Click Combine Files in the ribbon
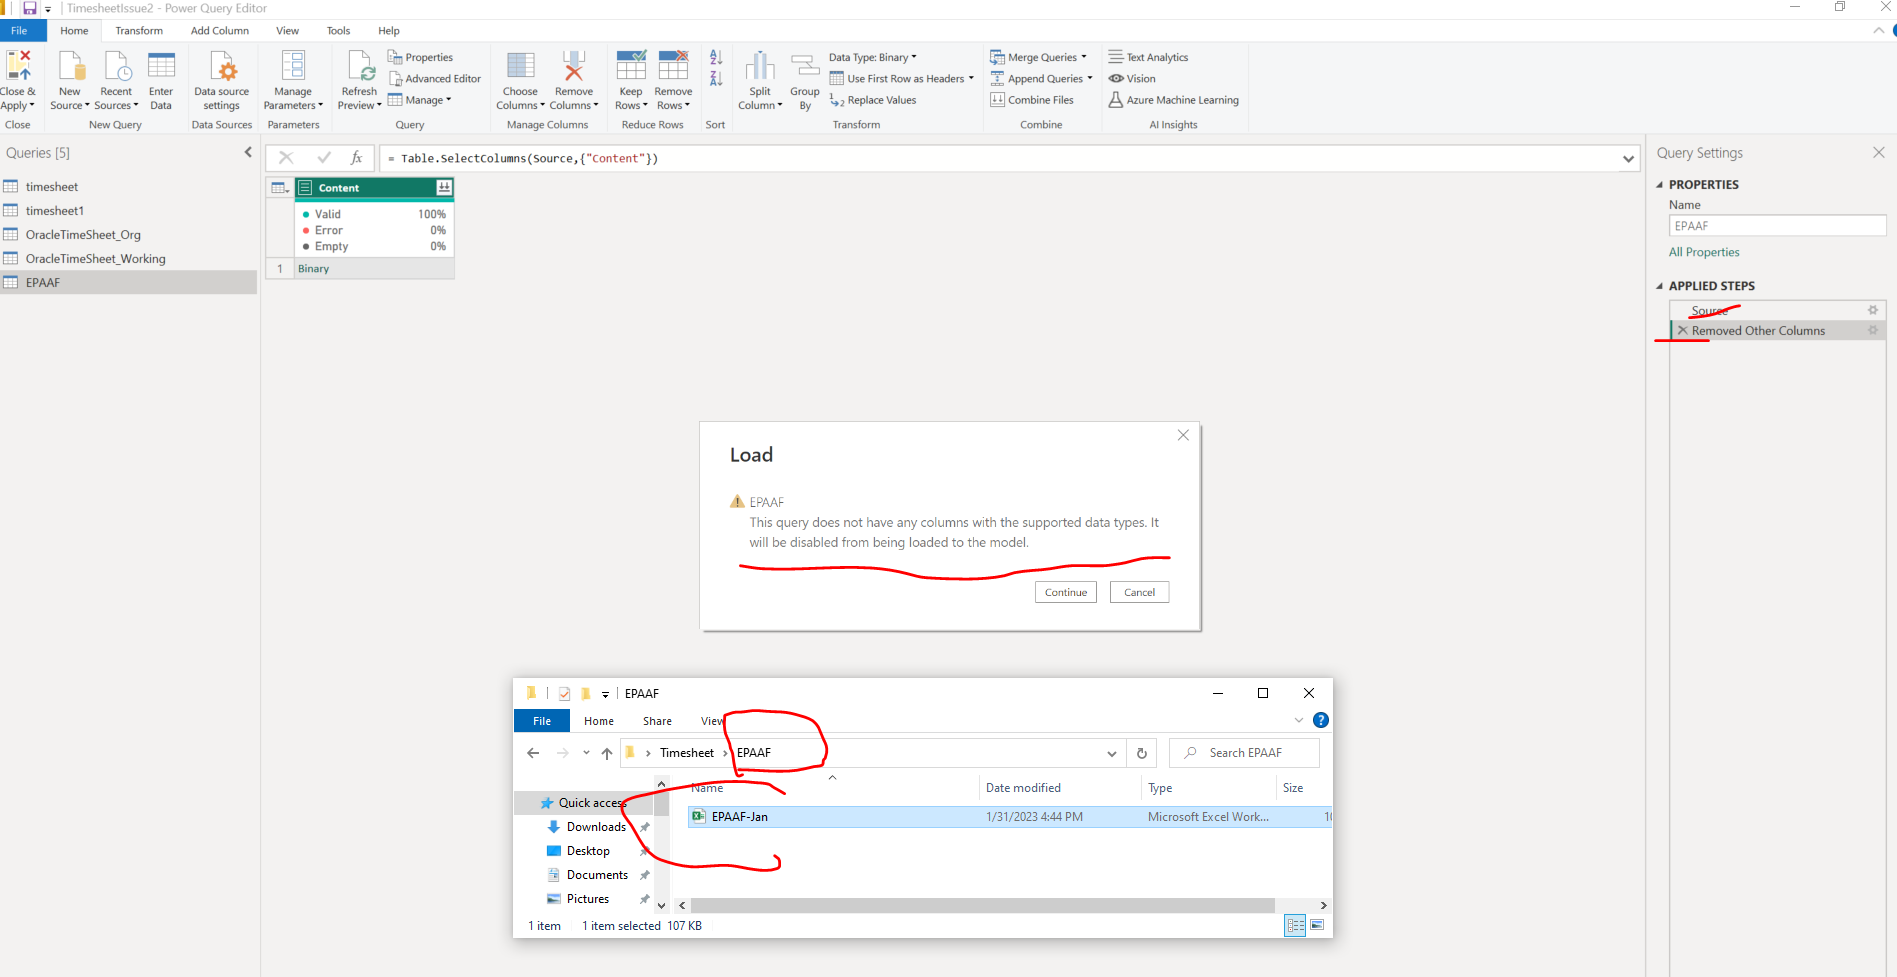1897x977 pixels. coord(1032,100)
